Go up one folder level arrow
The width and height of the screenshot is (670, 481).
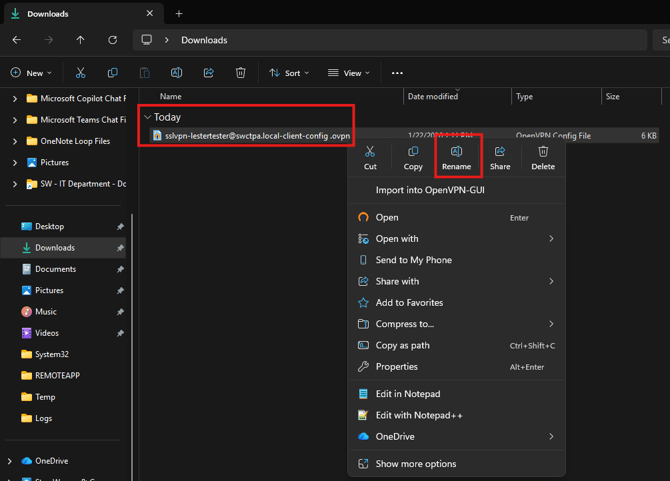pos(80,40)
